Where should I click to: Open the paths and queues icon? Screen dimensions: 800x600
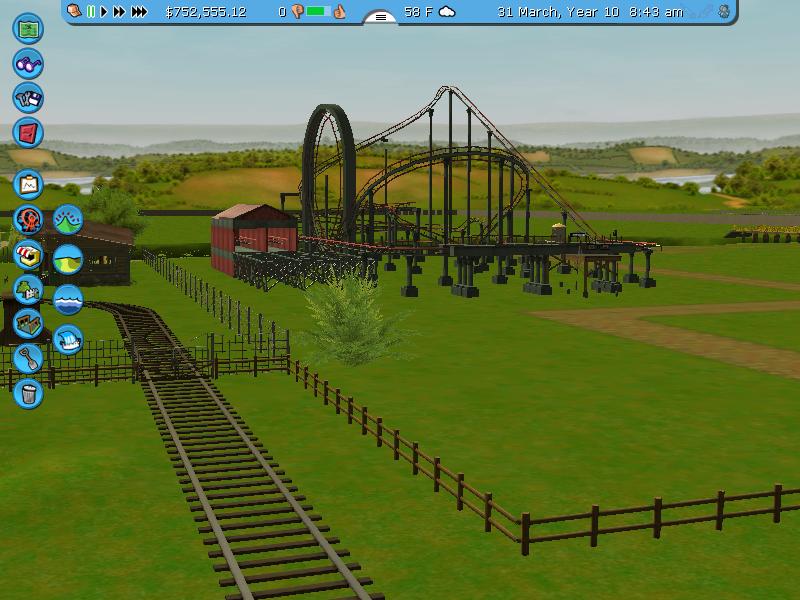28,324
